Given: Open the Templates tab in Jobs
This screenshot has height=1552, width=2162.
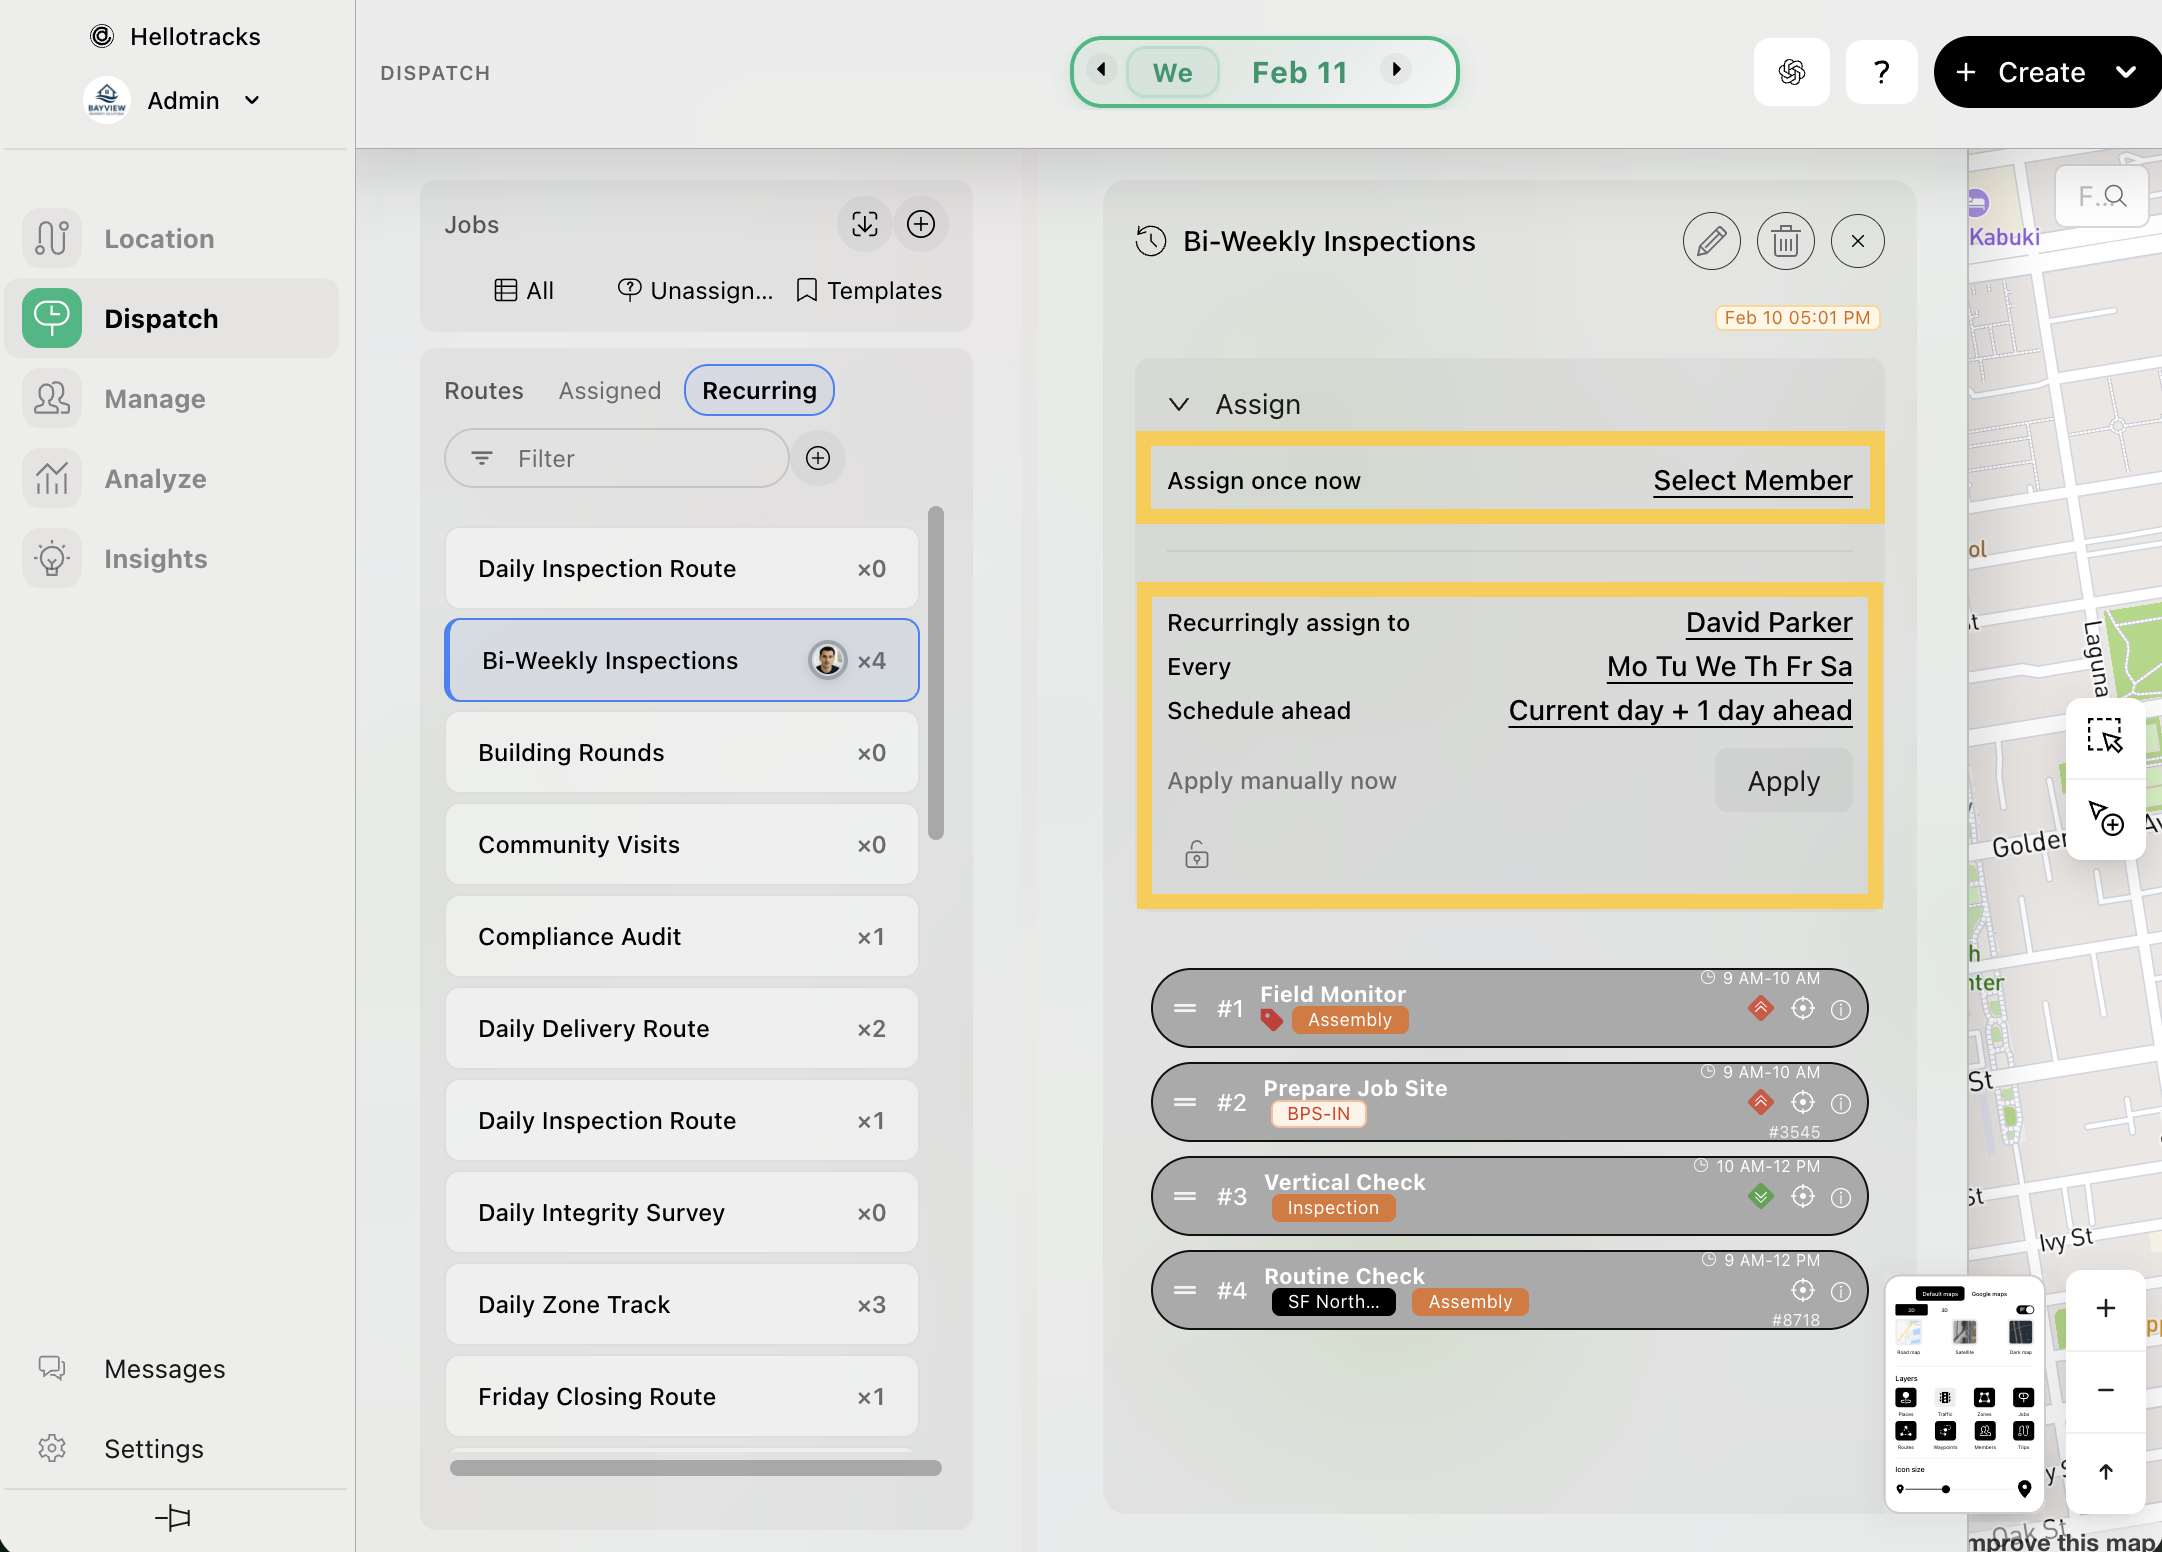Looking at the screenshot, I should pyautogui.click(x=869, y=290).
